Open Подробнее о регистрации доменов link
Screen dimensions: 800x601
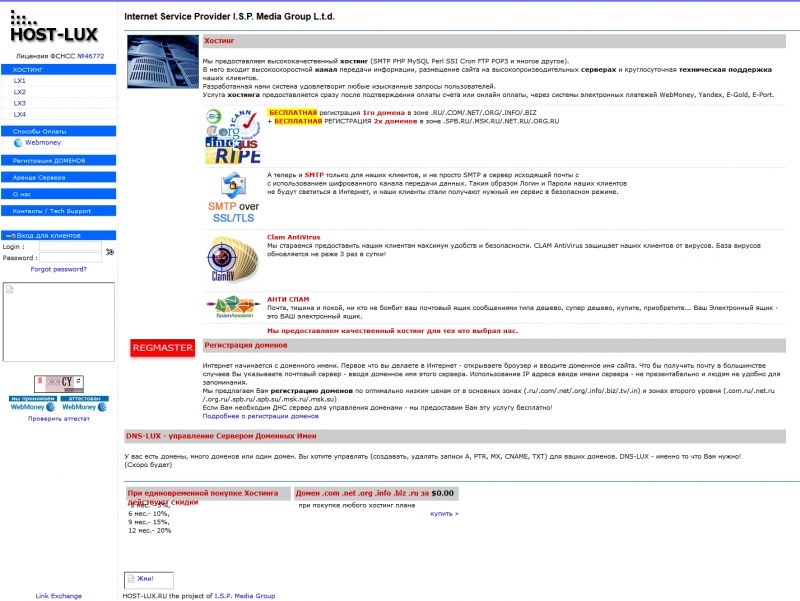click(x=261, y=416)
